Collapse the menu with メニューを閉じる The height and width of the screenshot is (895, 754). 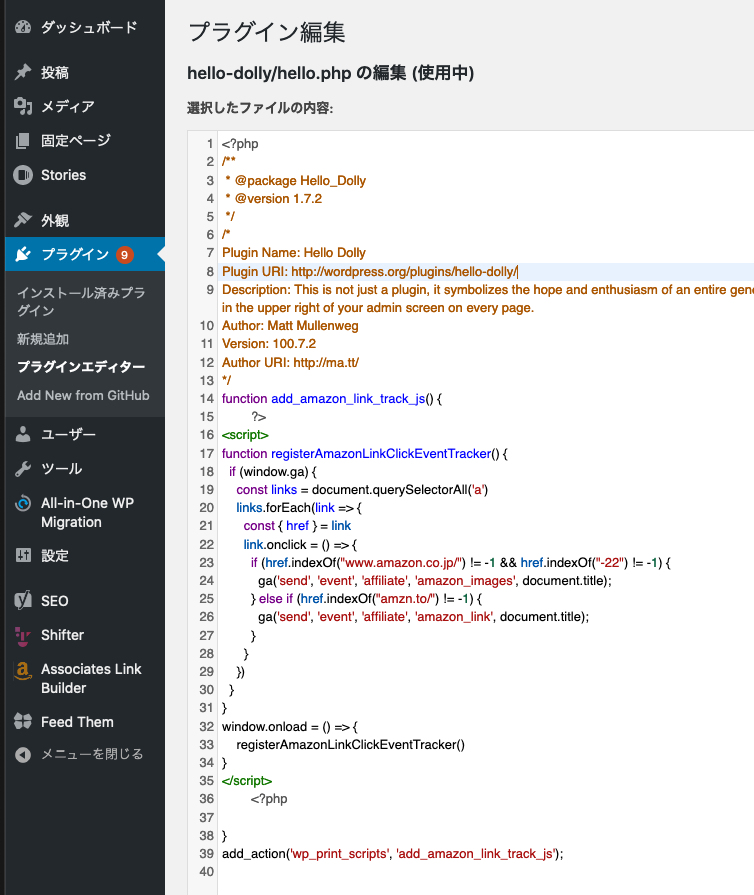pyautogui.click(x=92, y=755)
